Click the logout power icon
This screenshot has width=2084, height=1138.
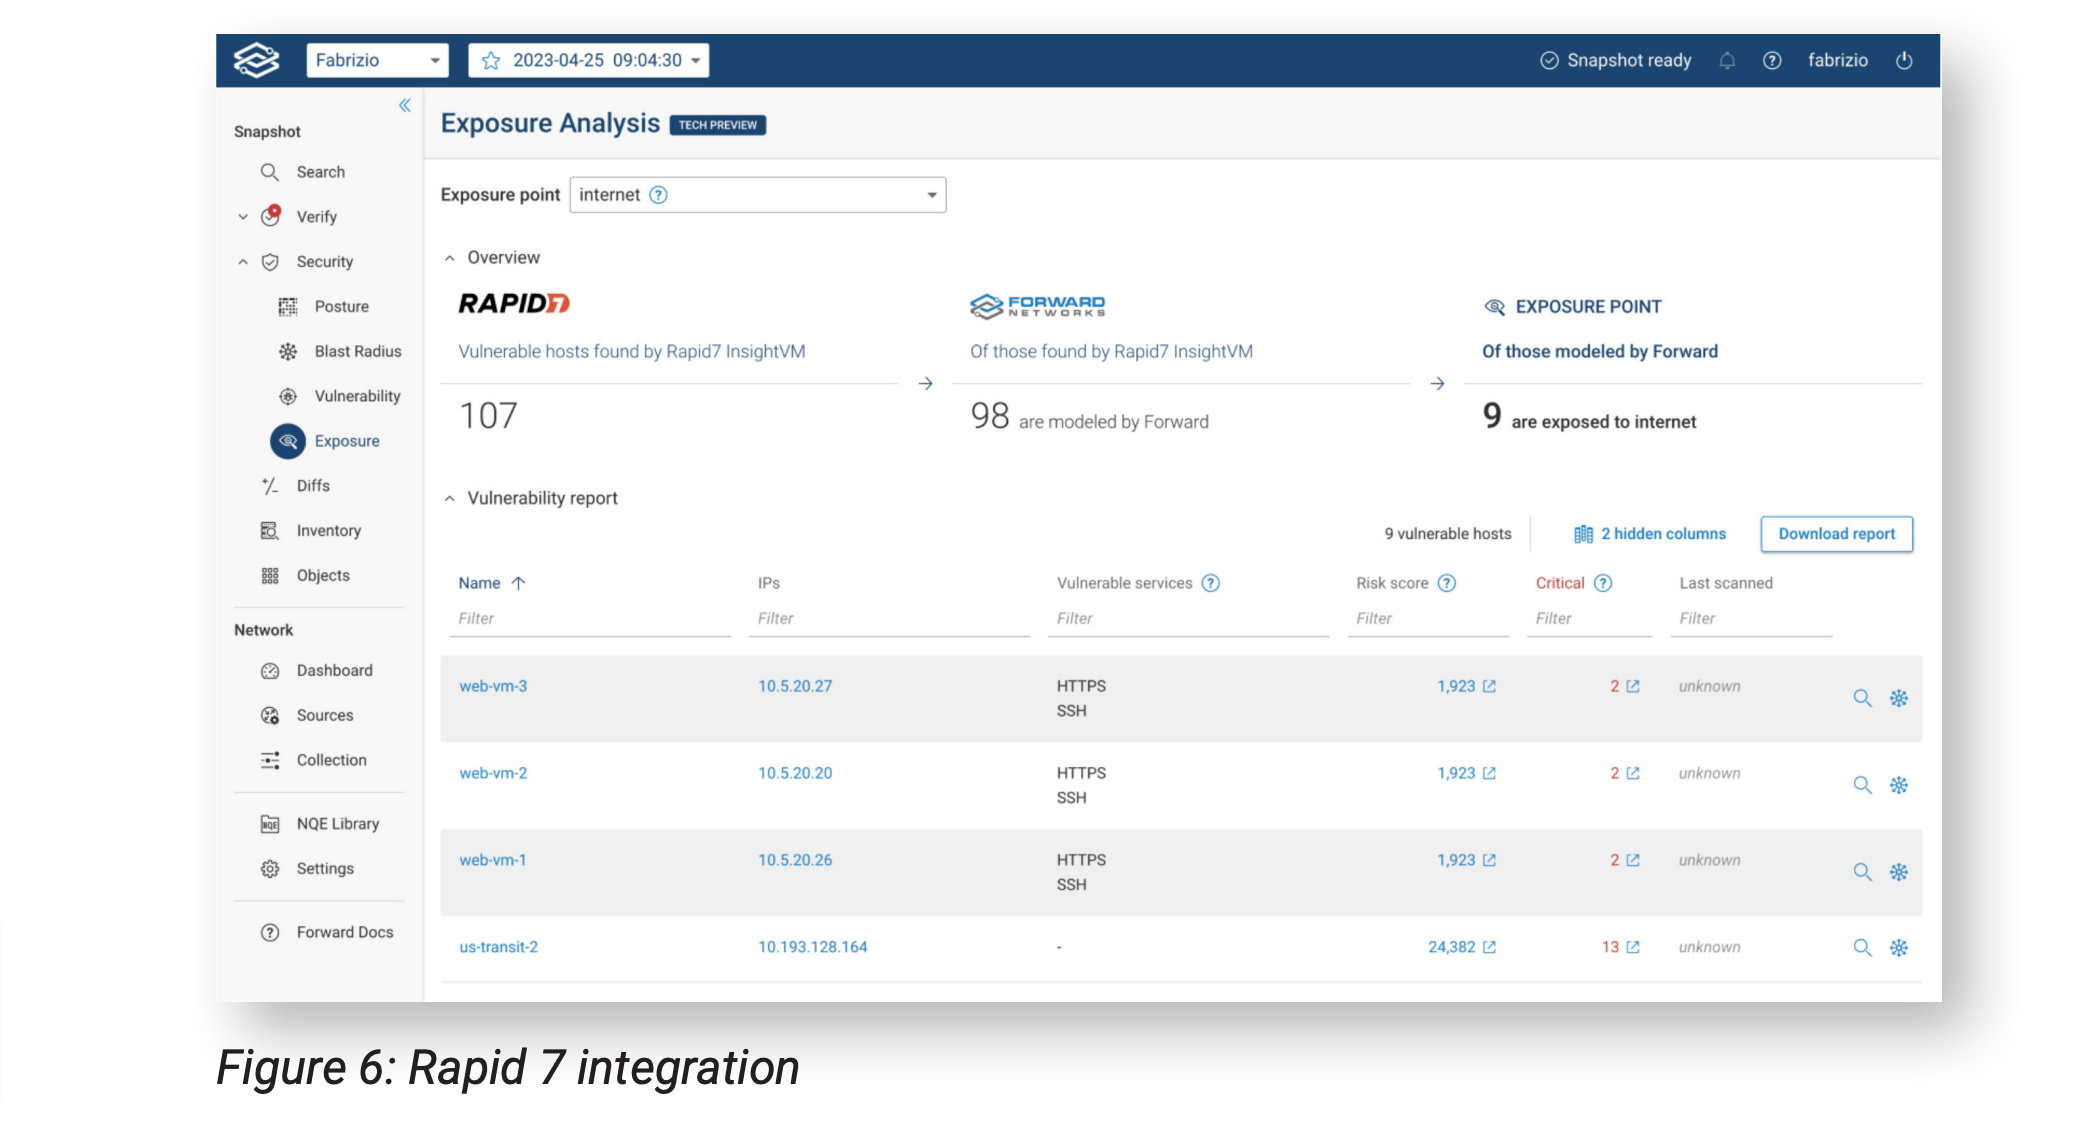coord(1904,61)
